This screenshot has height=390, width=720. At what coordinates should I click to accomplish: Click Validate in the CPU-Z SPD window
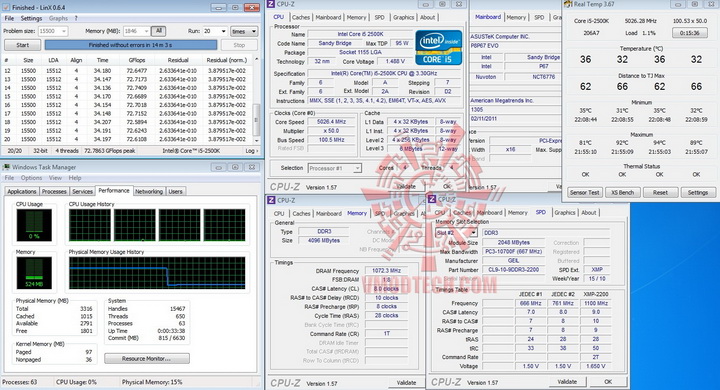coord(567,381)
